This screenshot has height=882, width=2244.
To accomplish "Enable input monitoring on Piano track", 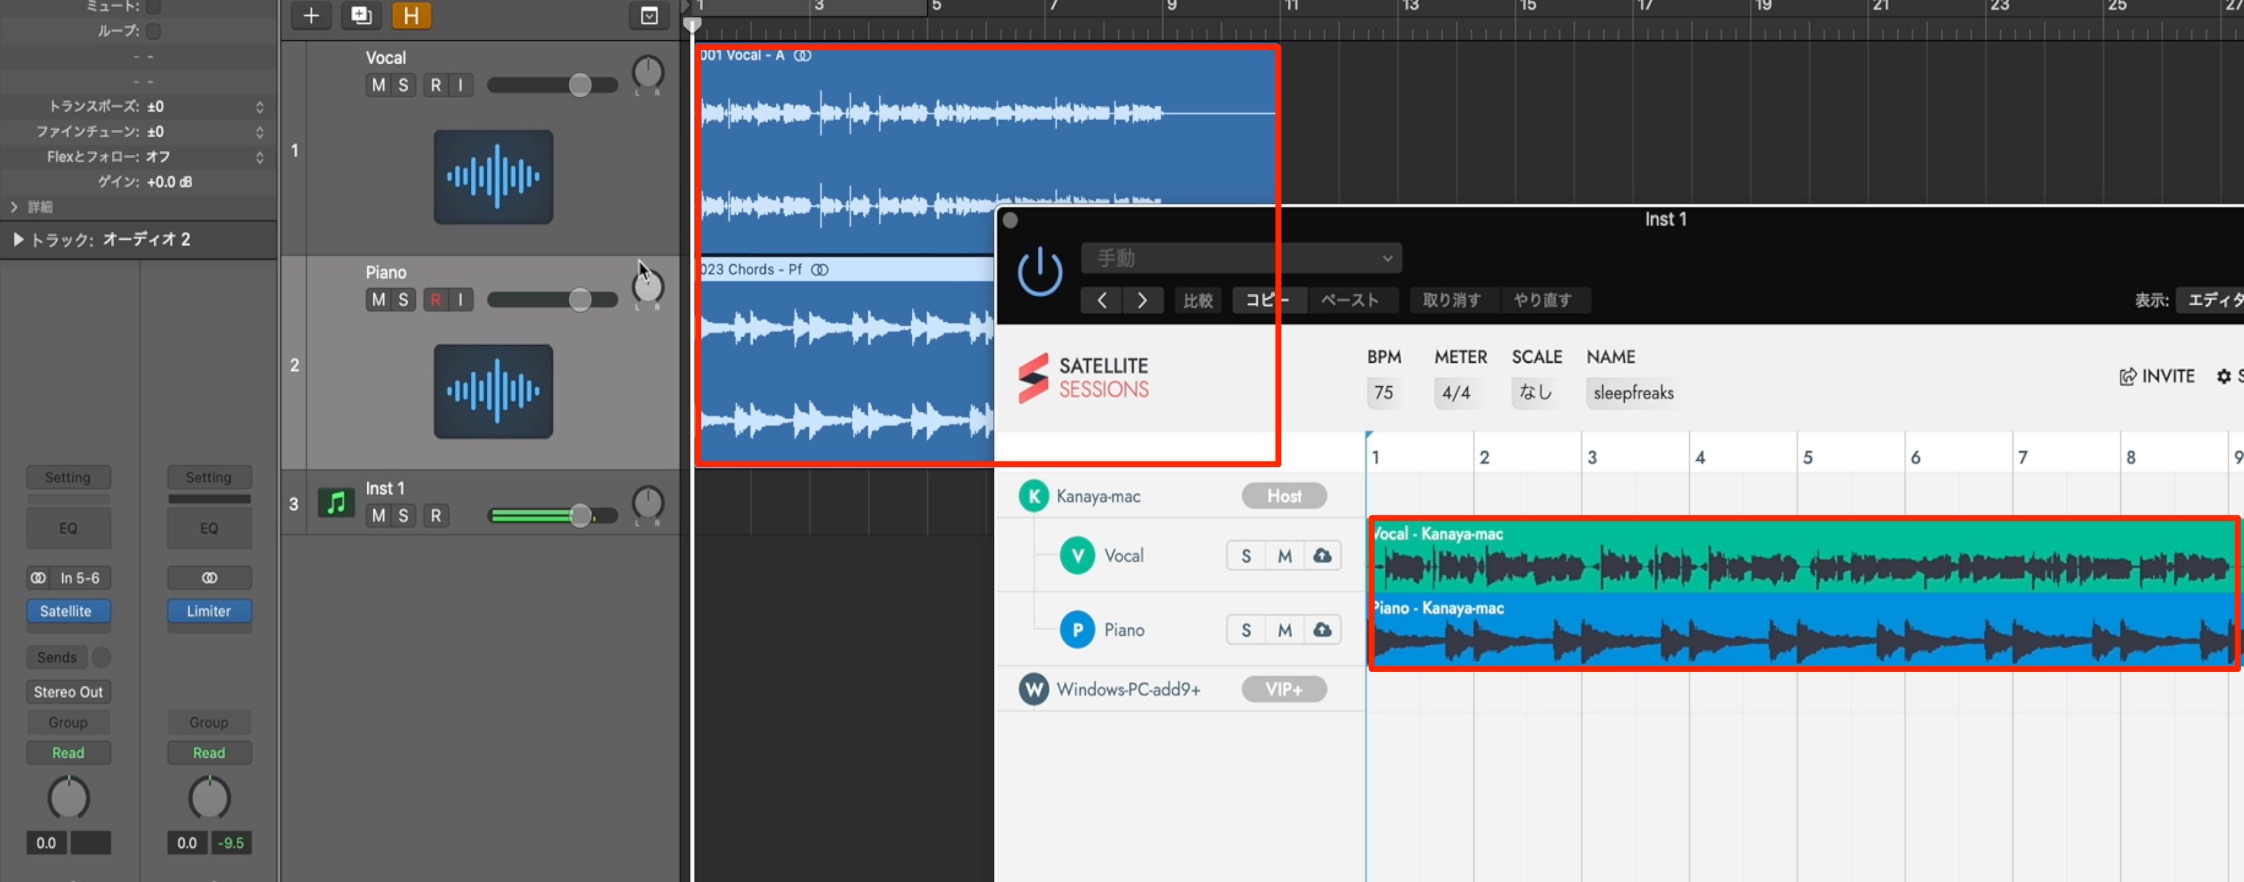I will tap(460, 300).
